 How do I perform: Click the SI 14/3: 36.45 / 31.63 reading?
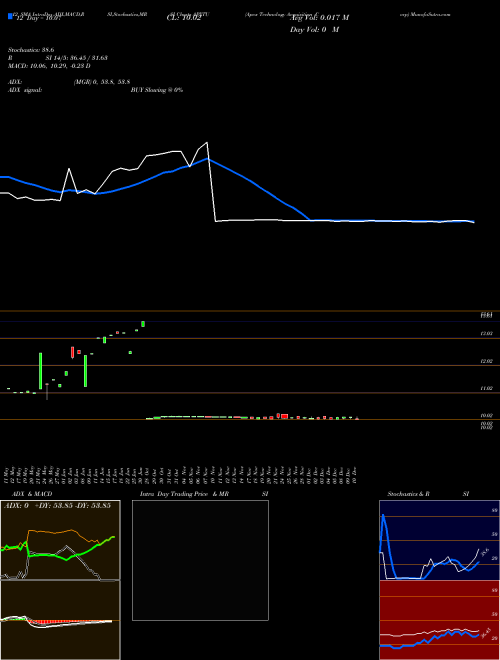[x=77, y=58]
